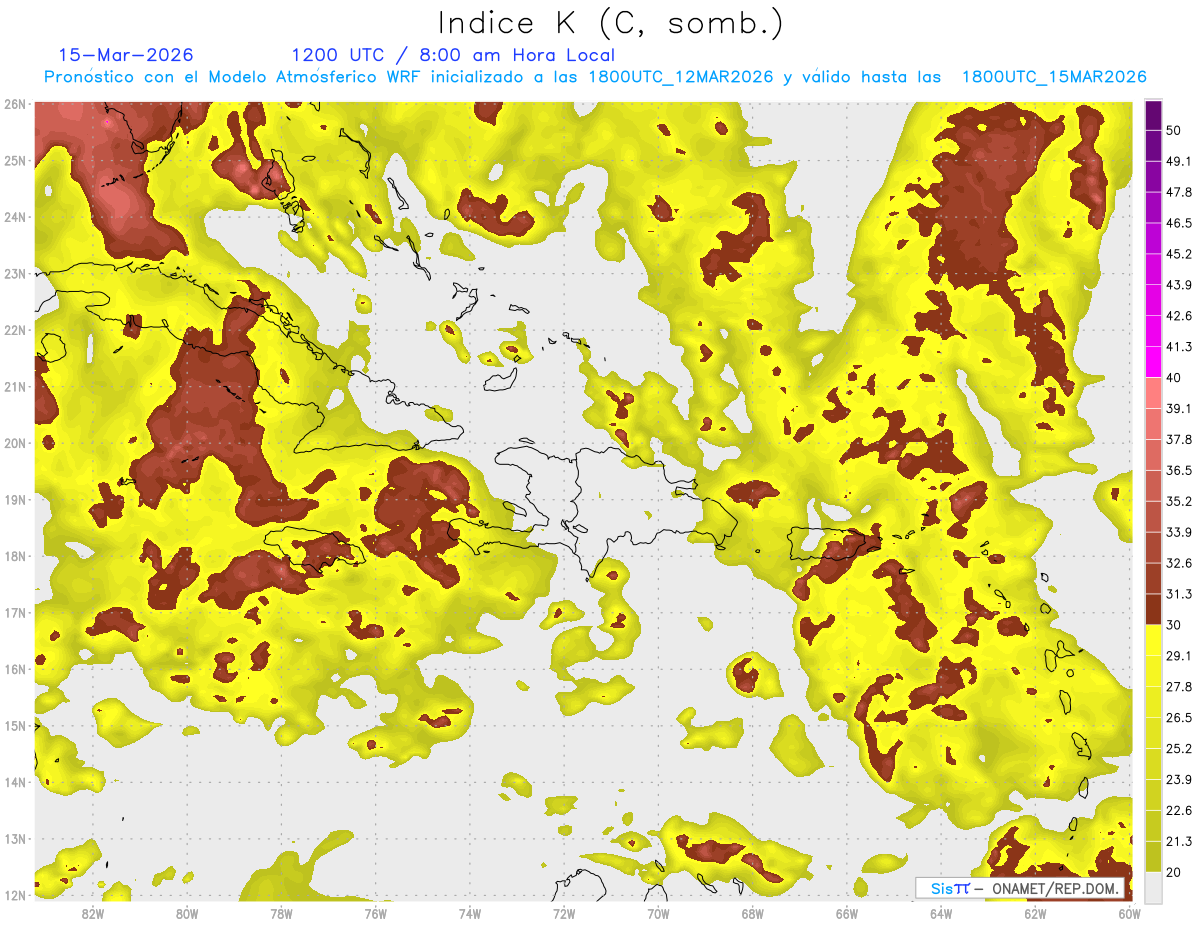
Task: Click the colorbar value 29.1
Action: coord(1178,656)
